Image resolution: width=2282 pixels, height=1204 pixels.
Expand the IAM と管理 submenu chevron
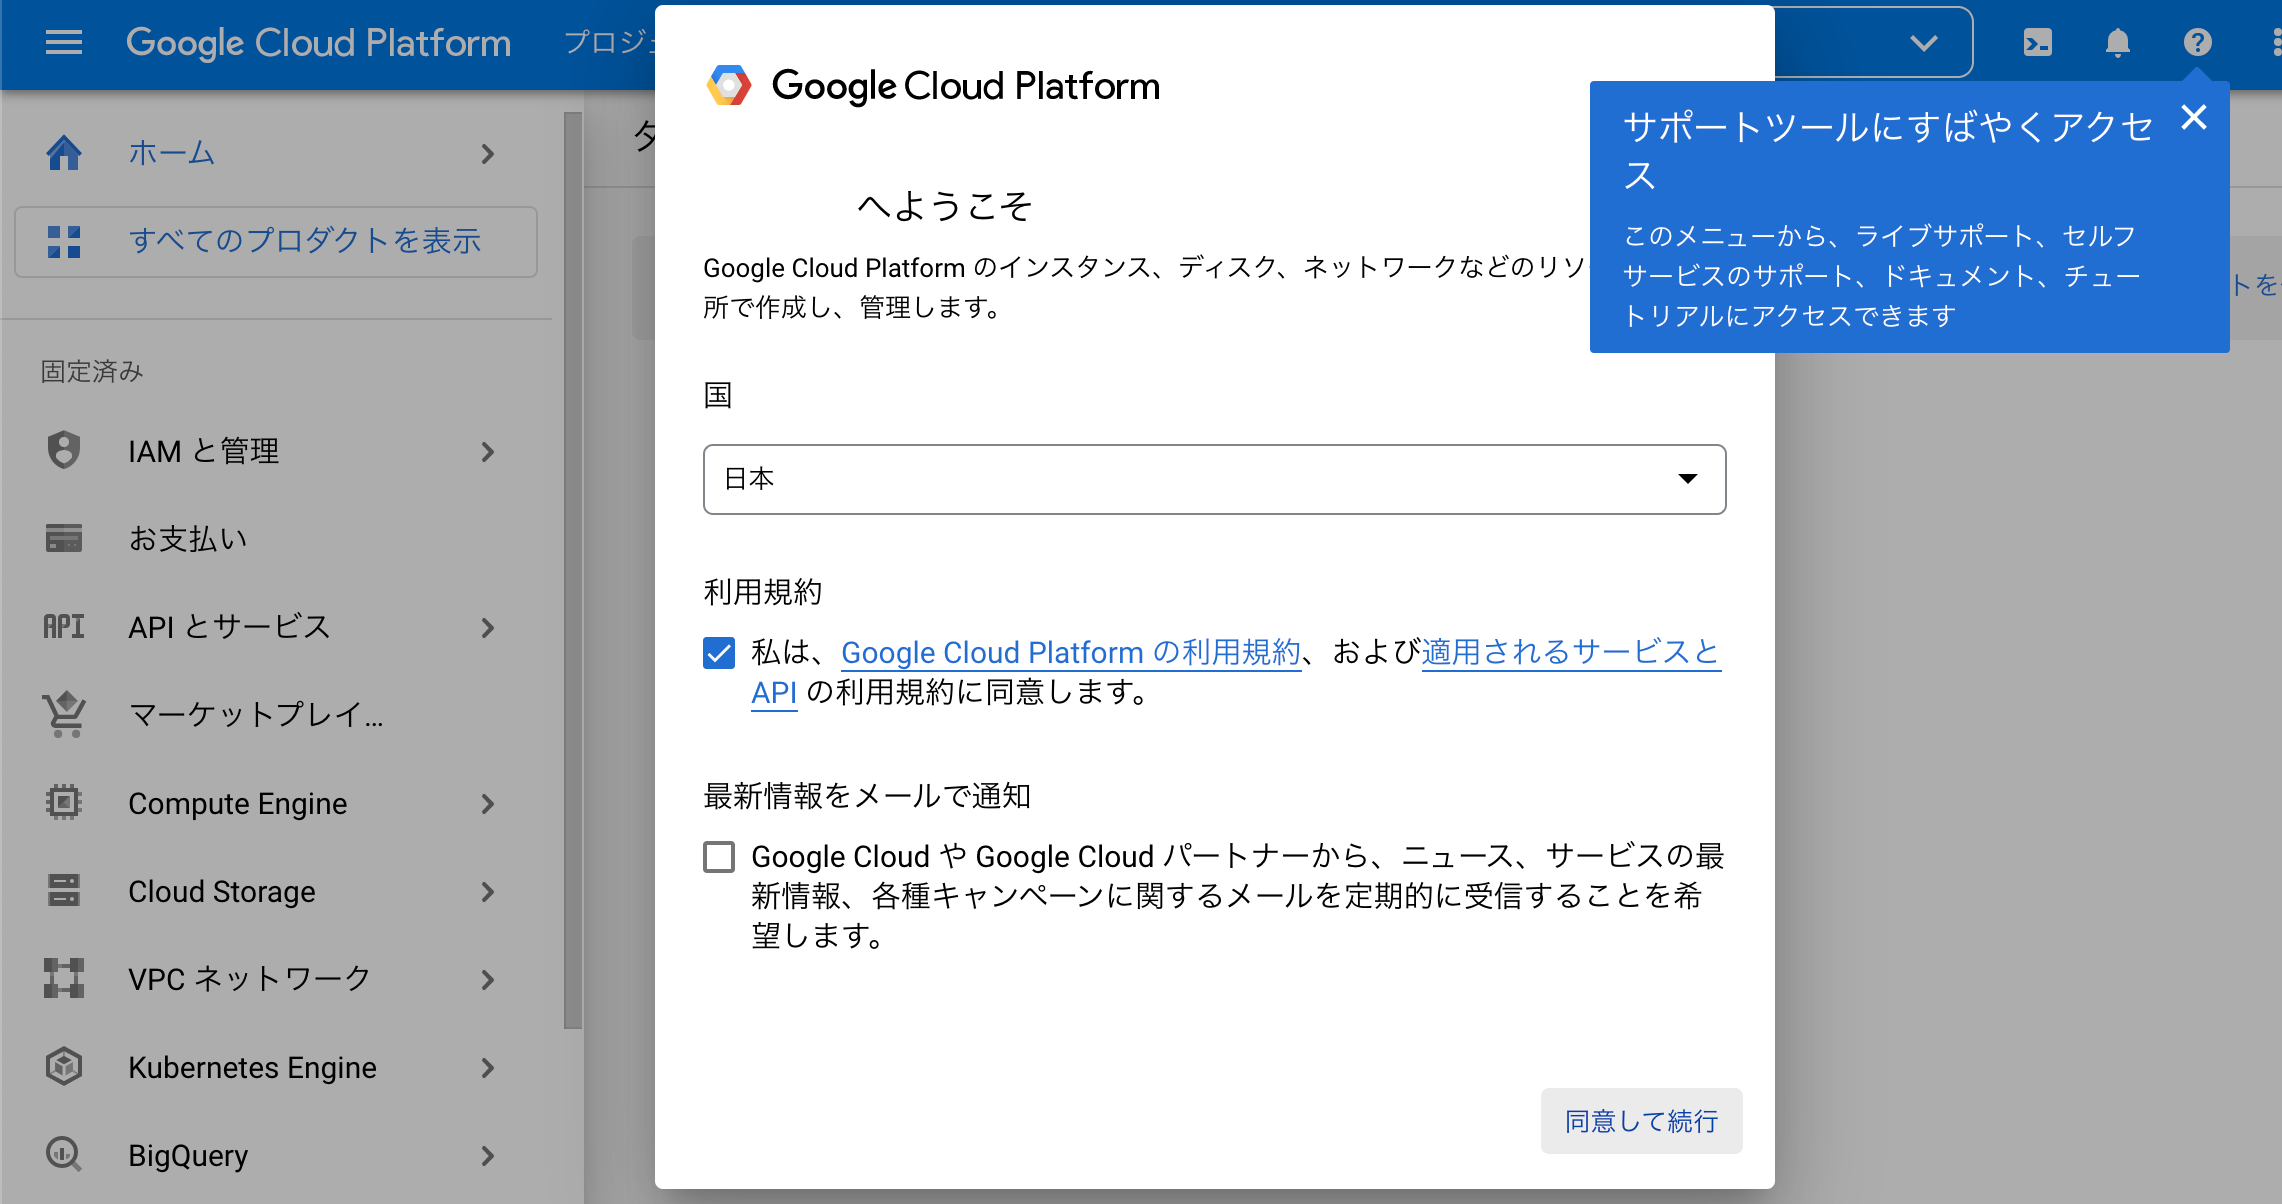click(488, 452)
